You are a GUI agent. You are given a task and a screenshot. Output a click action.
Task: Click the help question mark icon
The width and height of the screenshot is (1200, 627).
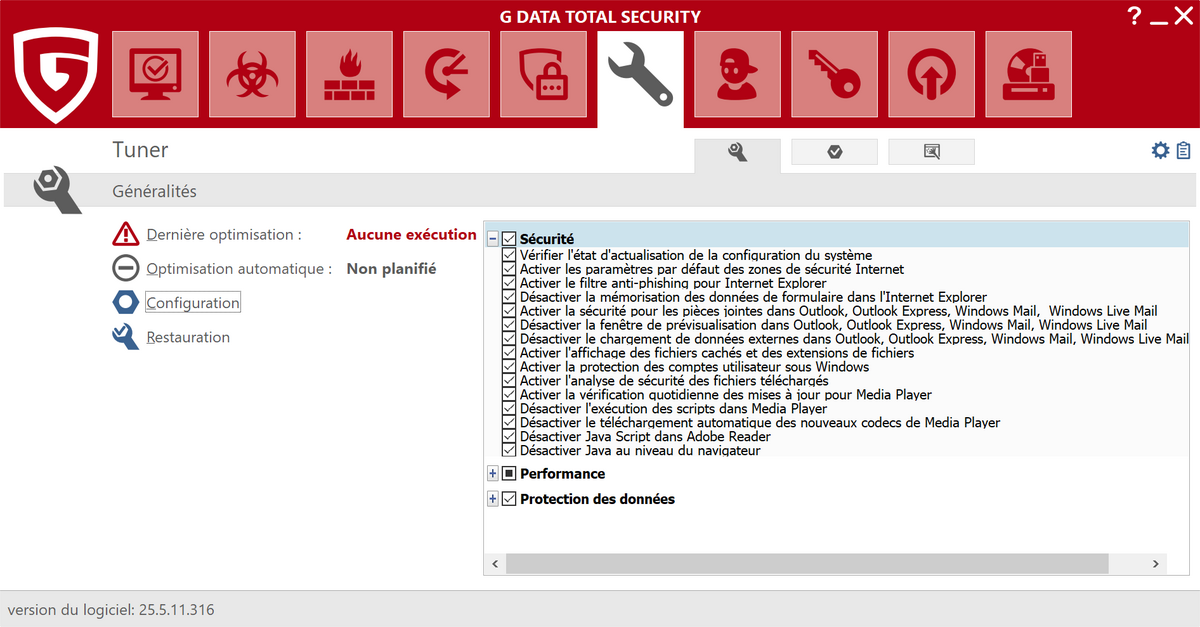click(x=1133, y=16)
